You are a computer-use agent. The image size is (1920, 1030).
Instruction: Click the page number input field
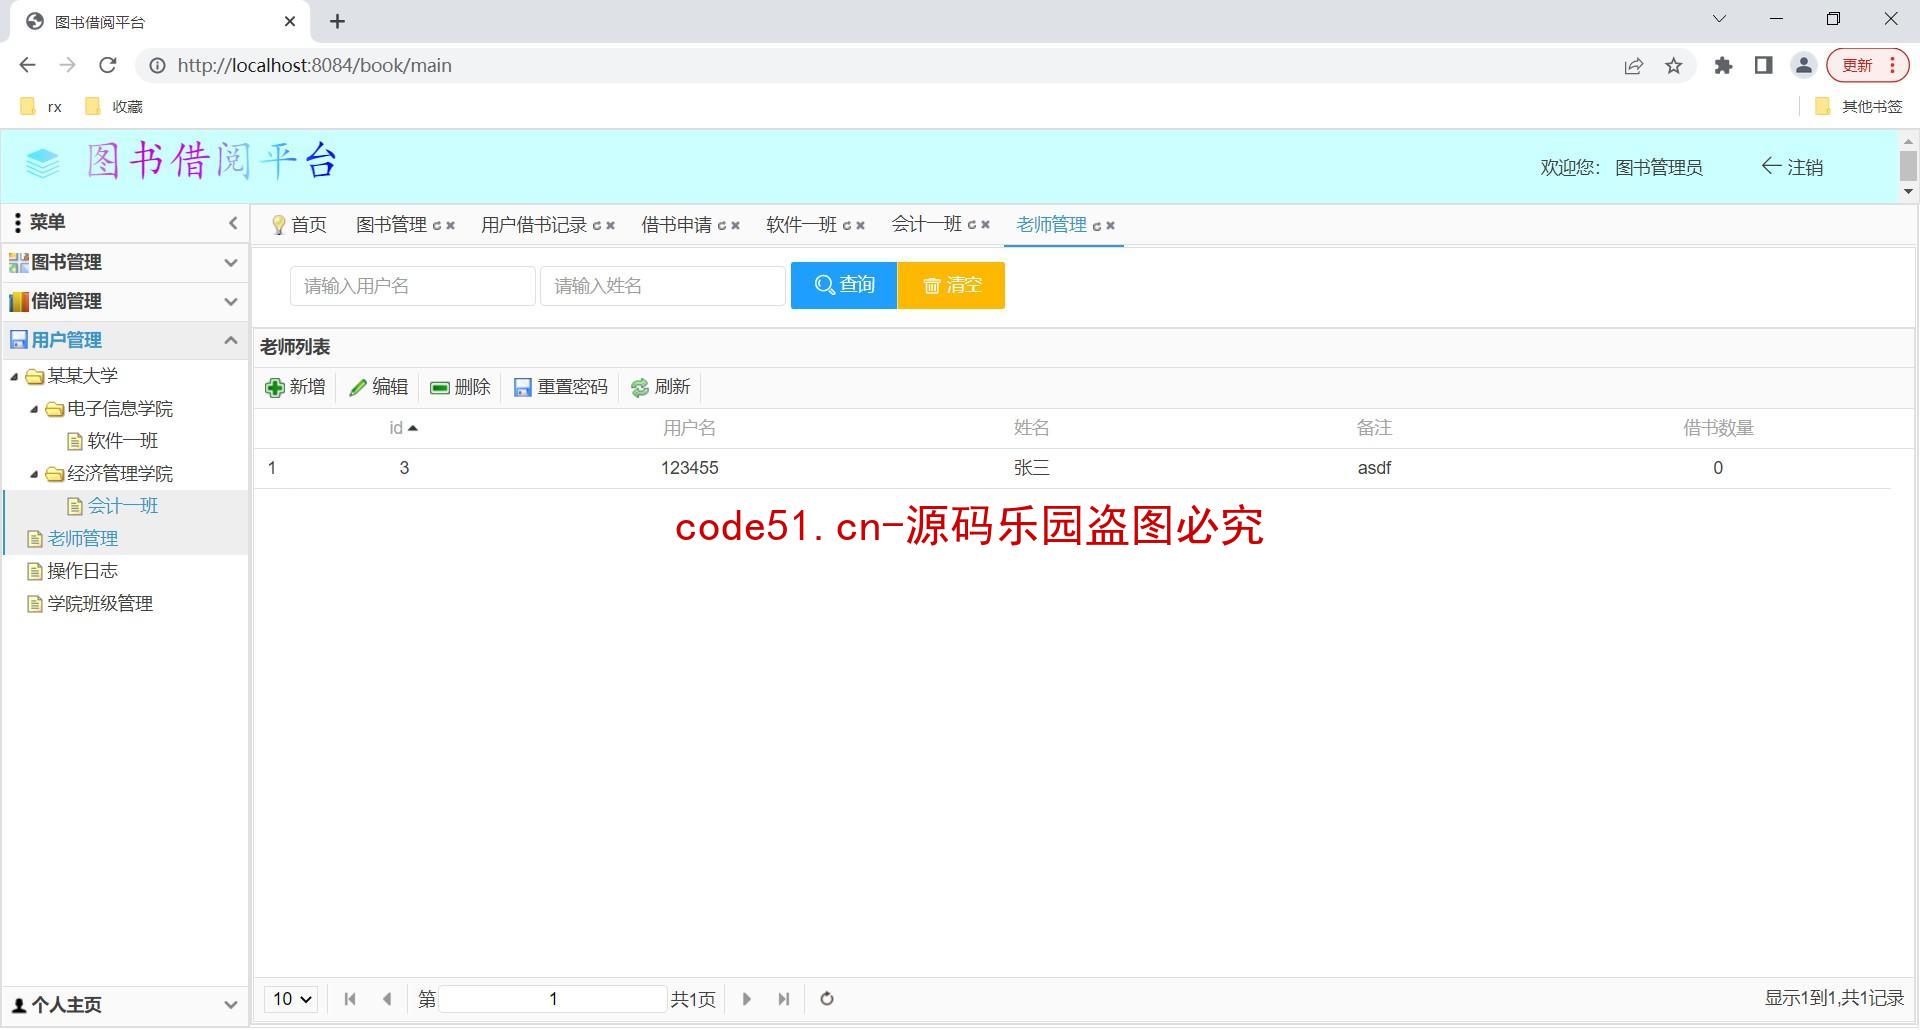click(x=553, y=1000)
